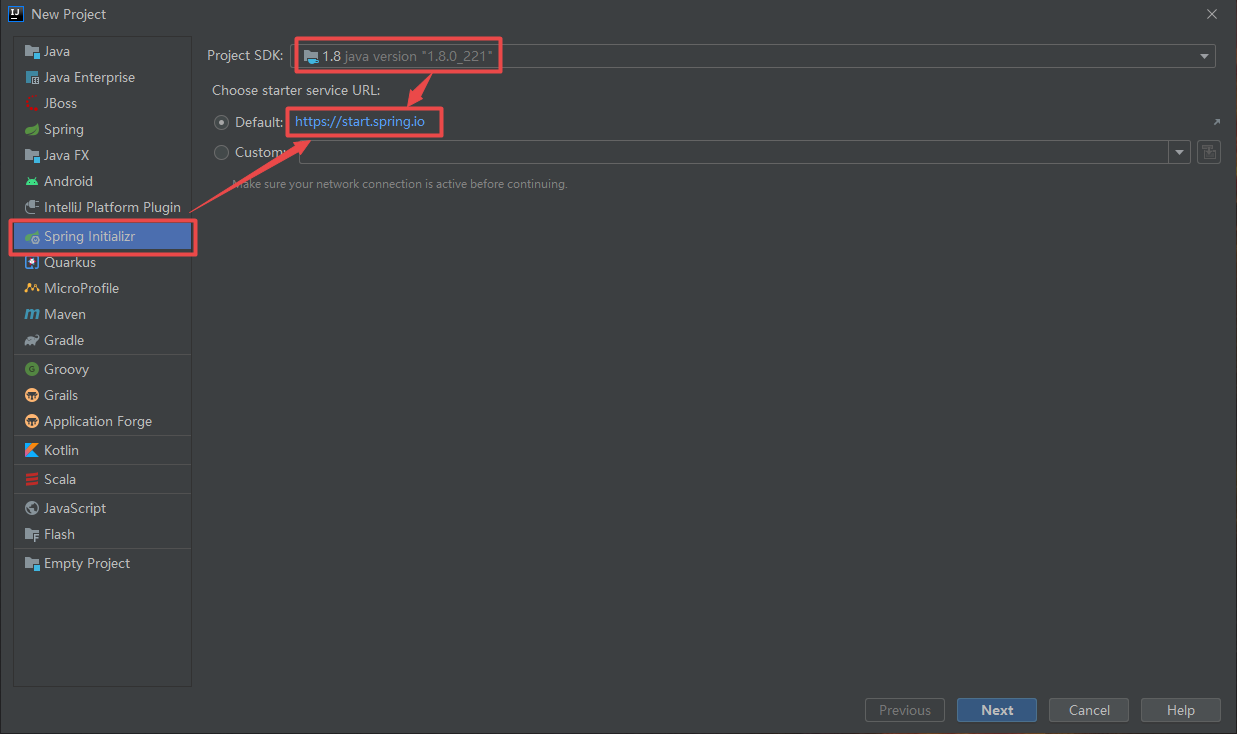
Task: Click MicroProfile label text
Action: (x=81, y=288)
